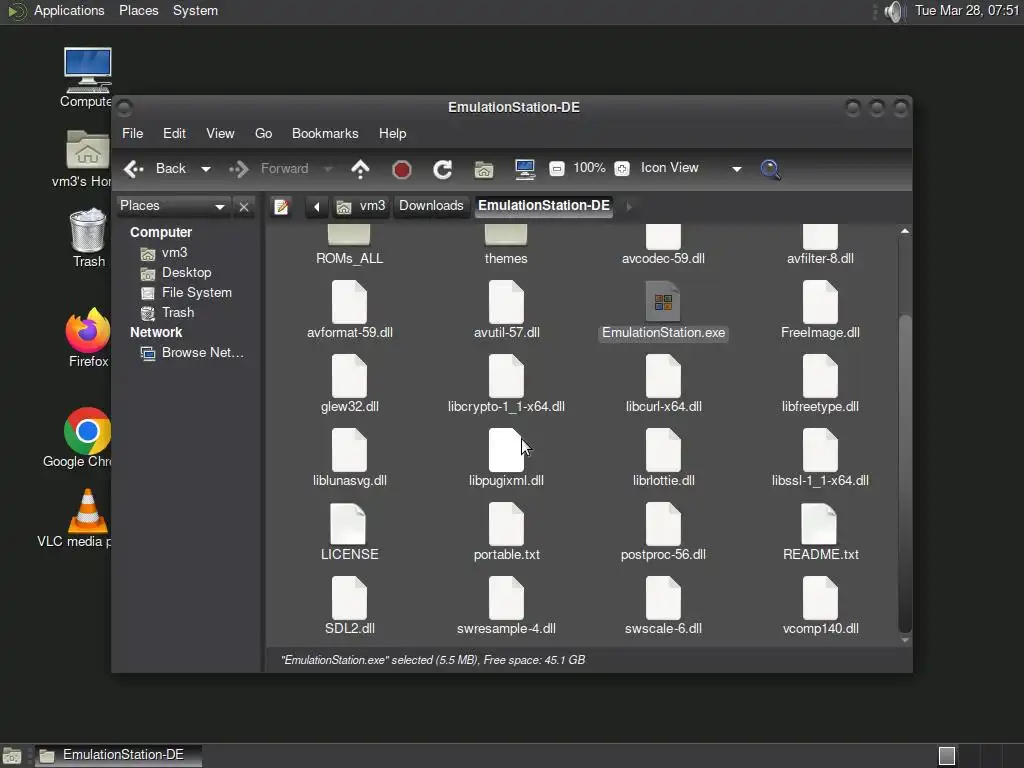This screenshot has width=1024, height=768.
Task: Select the SDL2.dll file
Action: pos(349,606)
